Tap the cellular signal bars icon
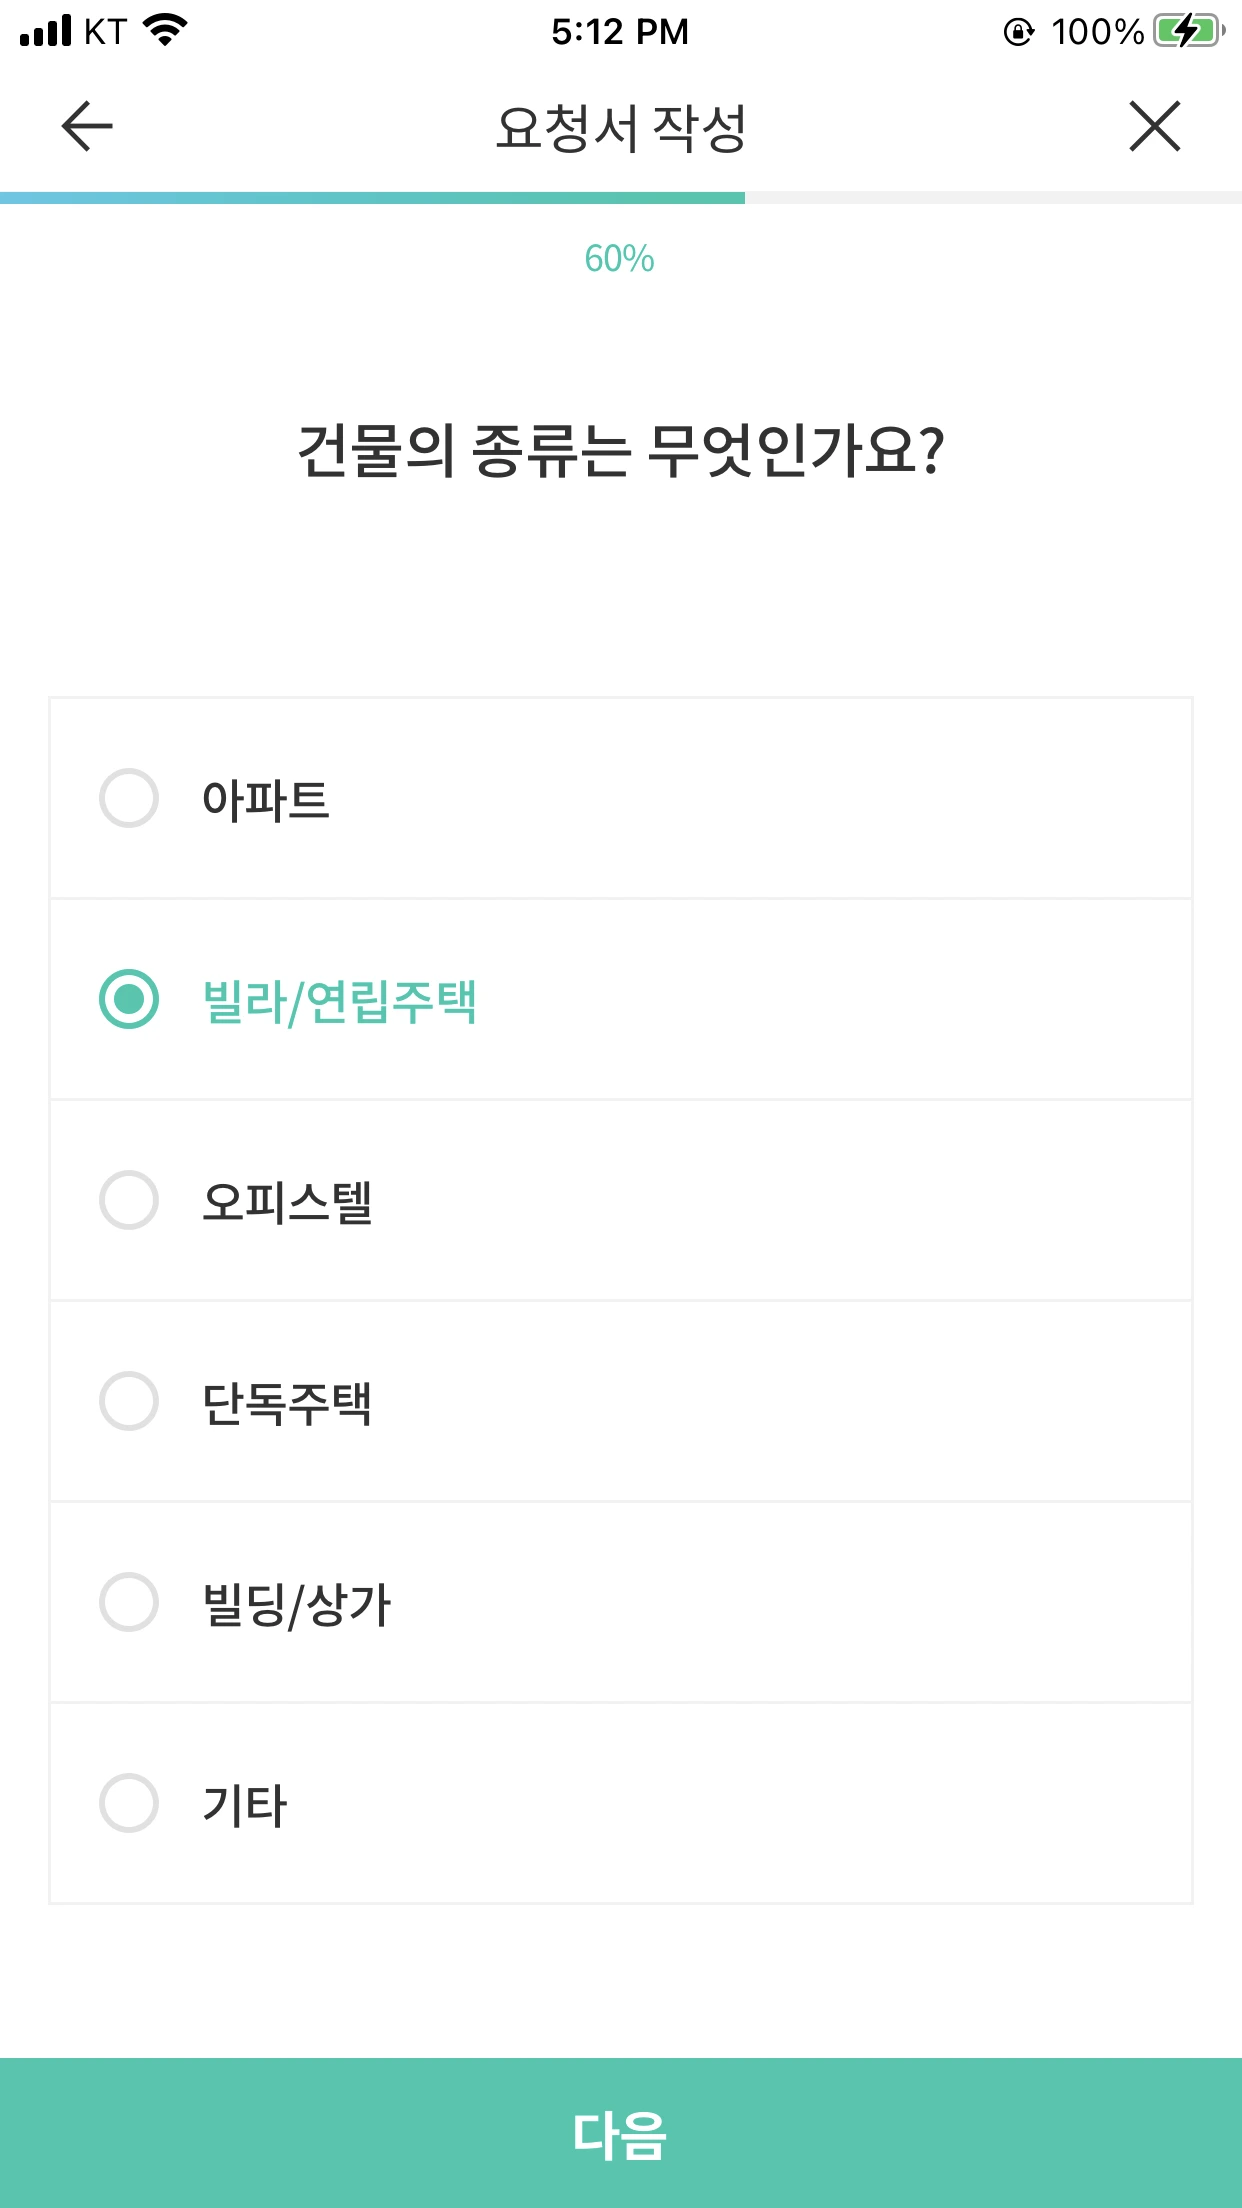This screenshot has height=2208, width=1242. point(46,31)
